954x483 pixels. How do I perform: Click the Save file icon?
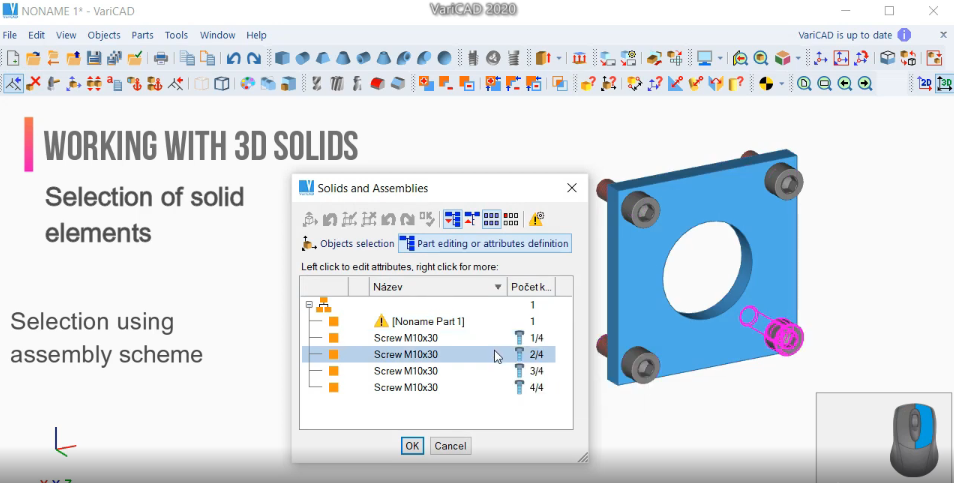point(92,58)
